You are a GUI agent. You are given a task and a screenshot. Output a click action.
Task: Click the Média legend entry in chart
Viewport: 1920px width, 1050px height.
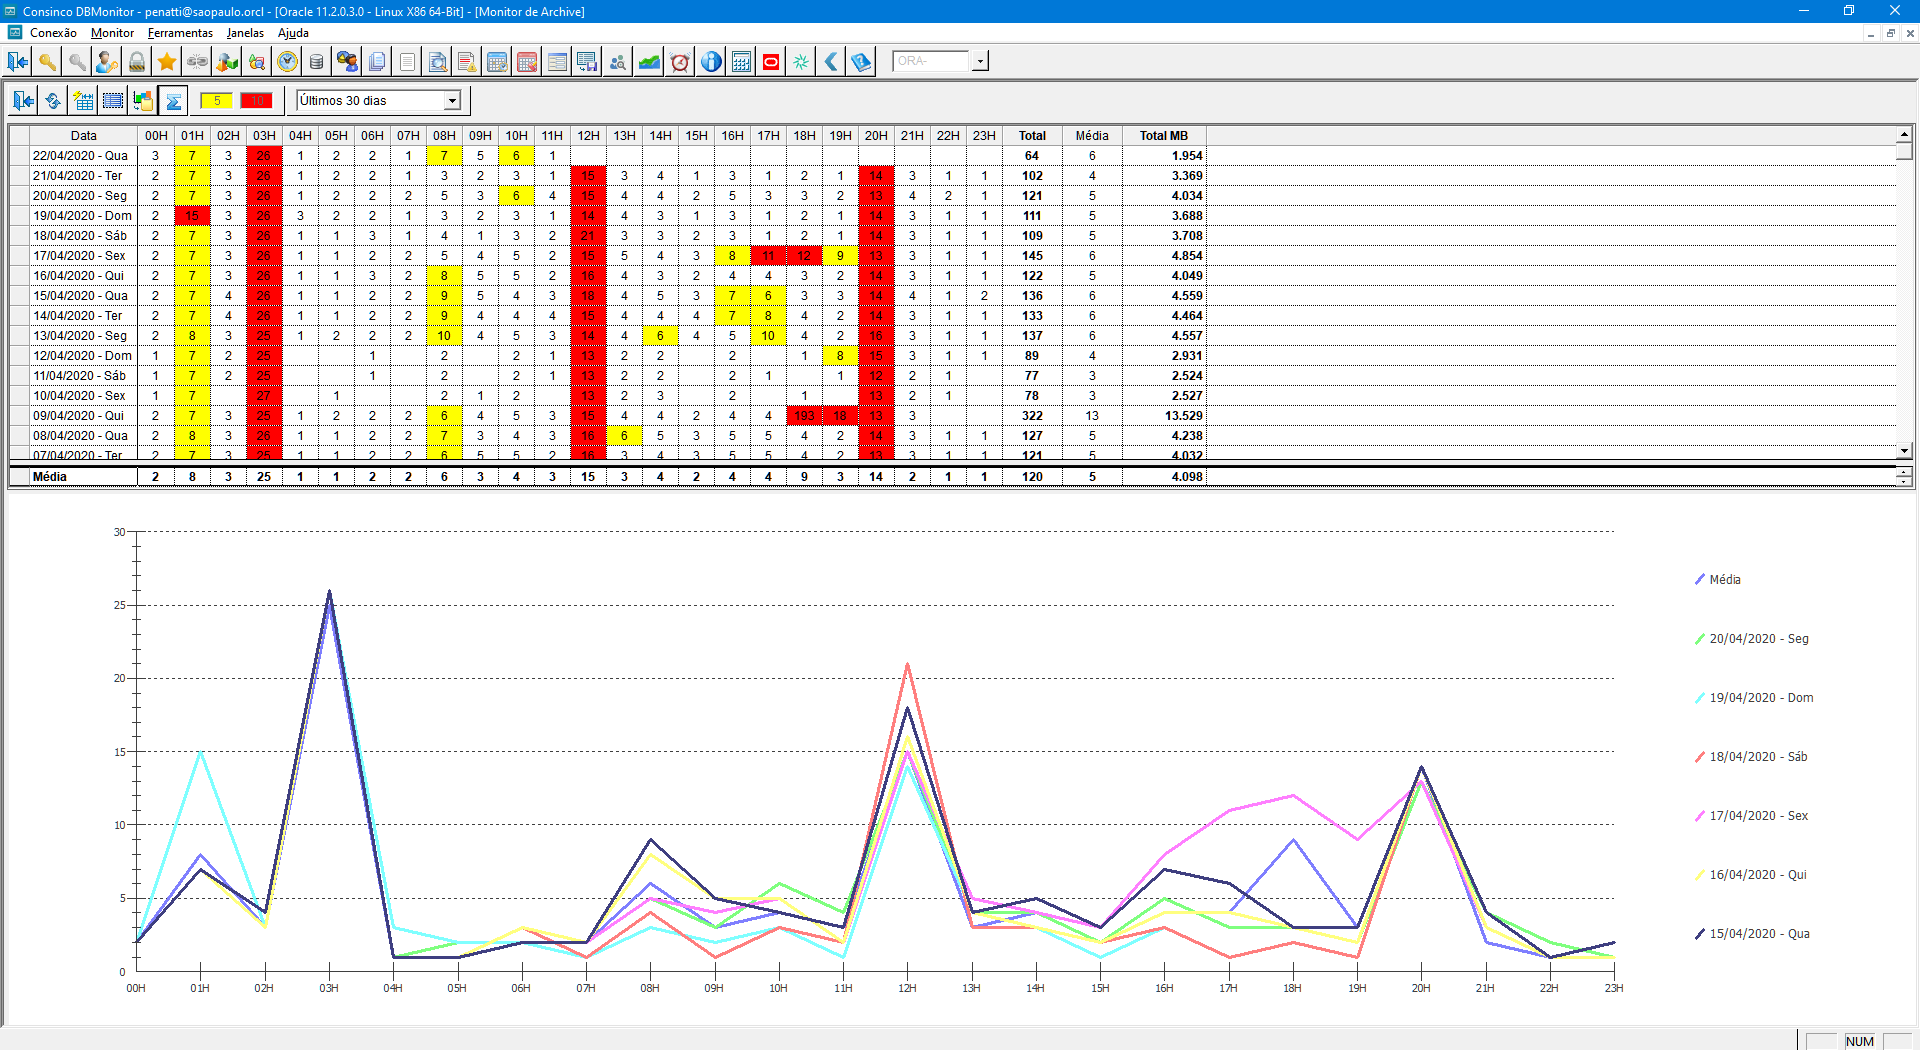[x=1718, y=580]
